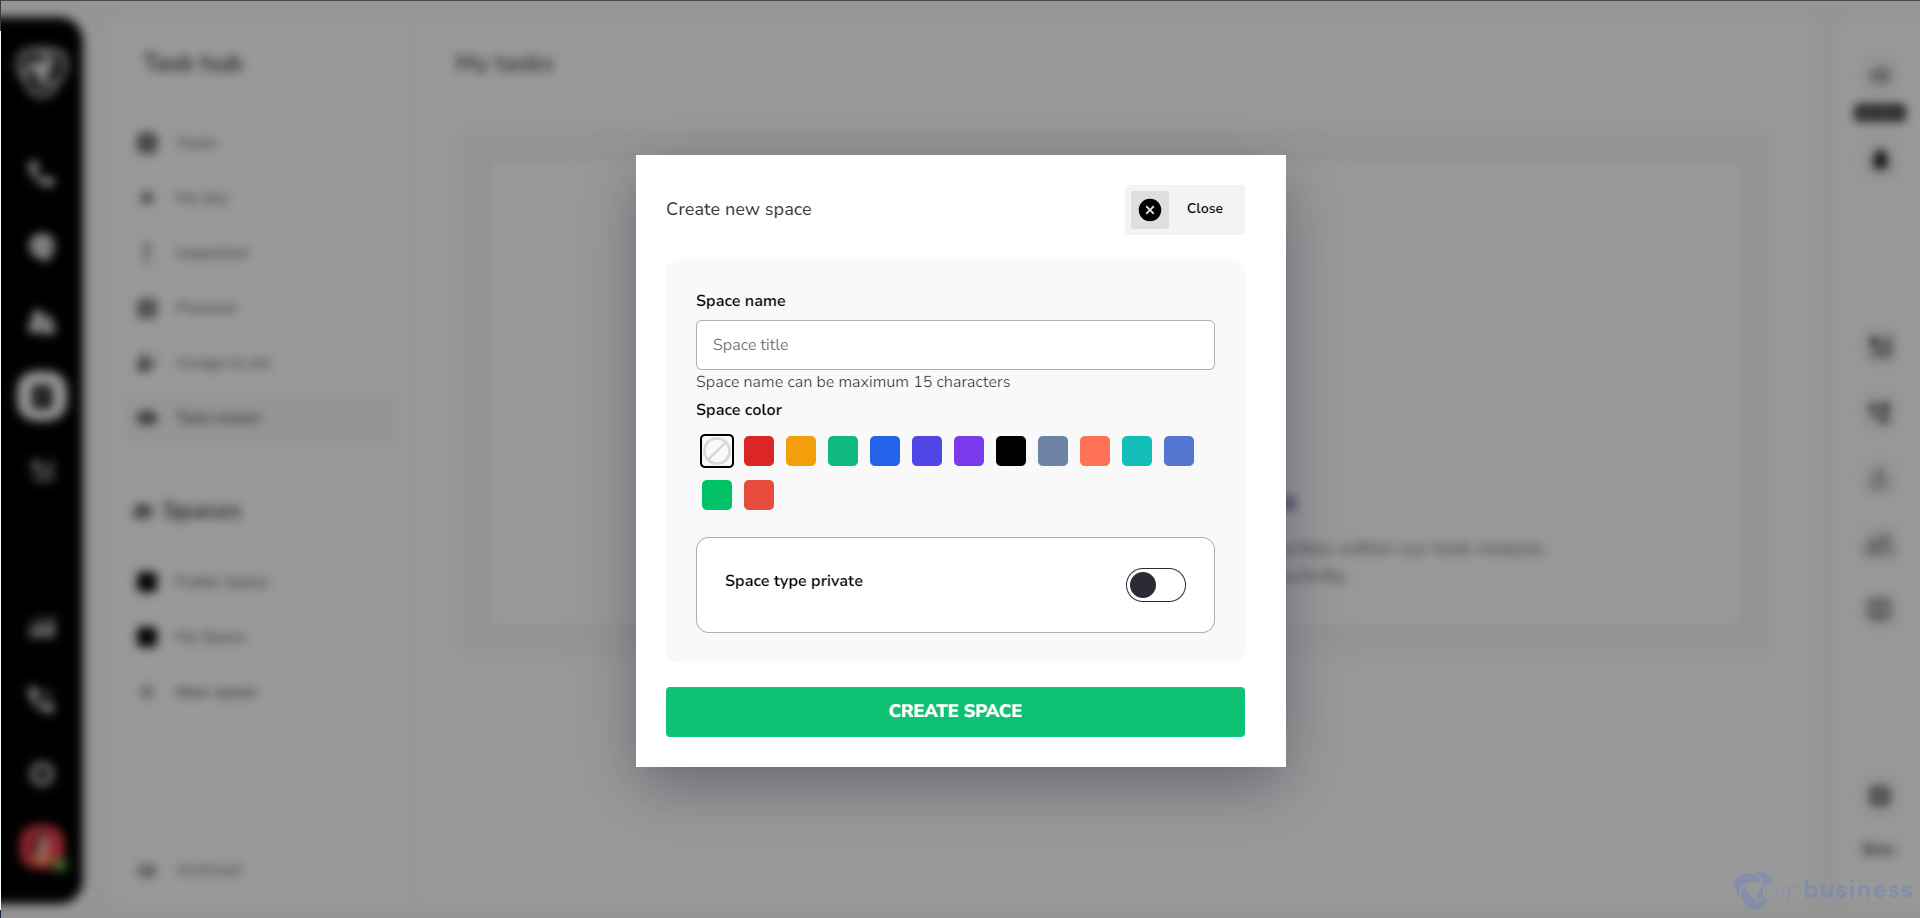1920x918 pixels.
Task: Select the slate gray-blue swatch
Action: 1053,451
